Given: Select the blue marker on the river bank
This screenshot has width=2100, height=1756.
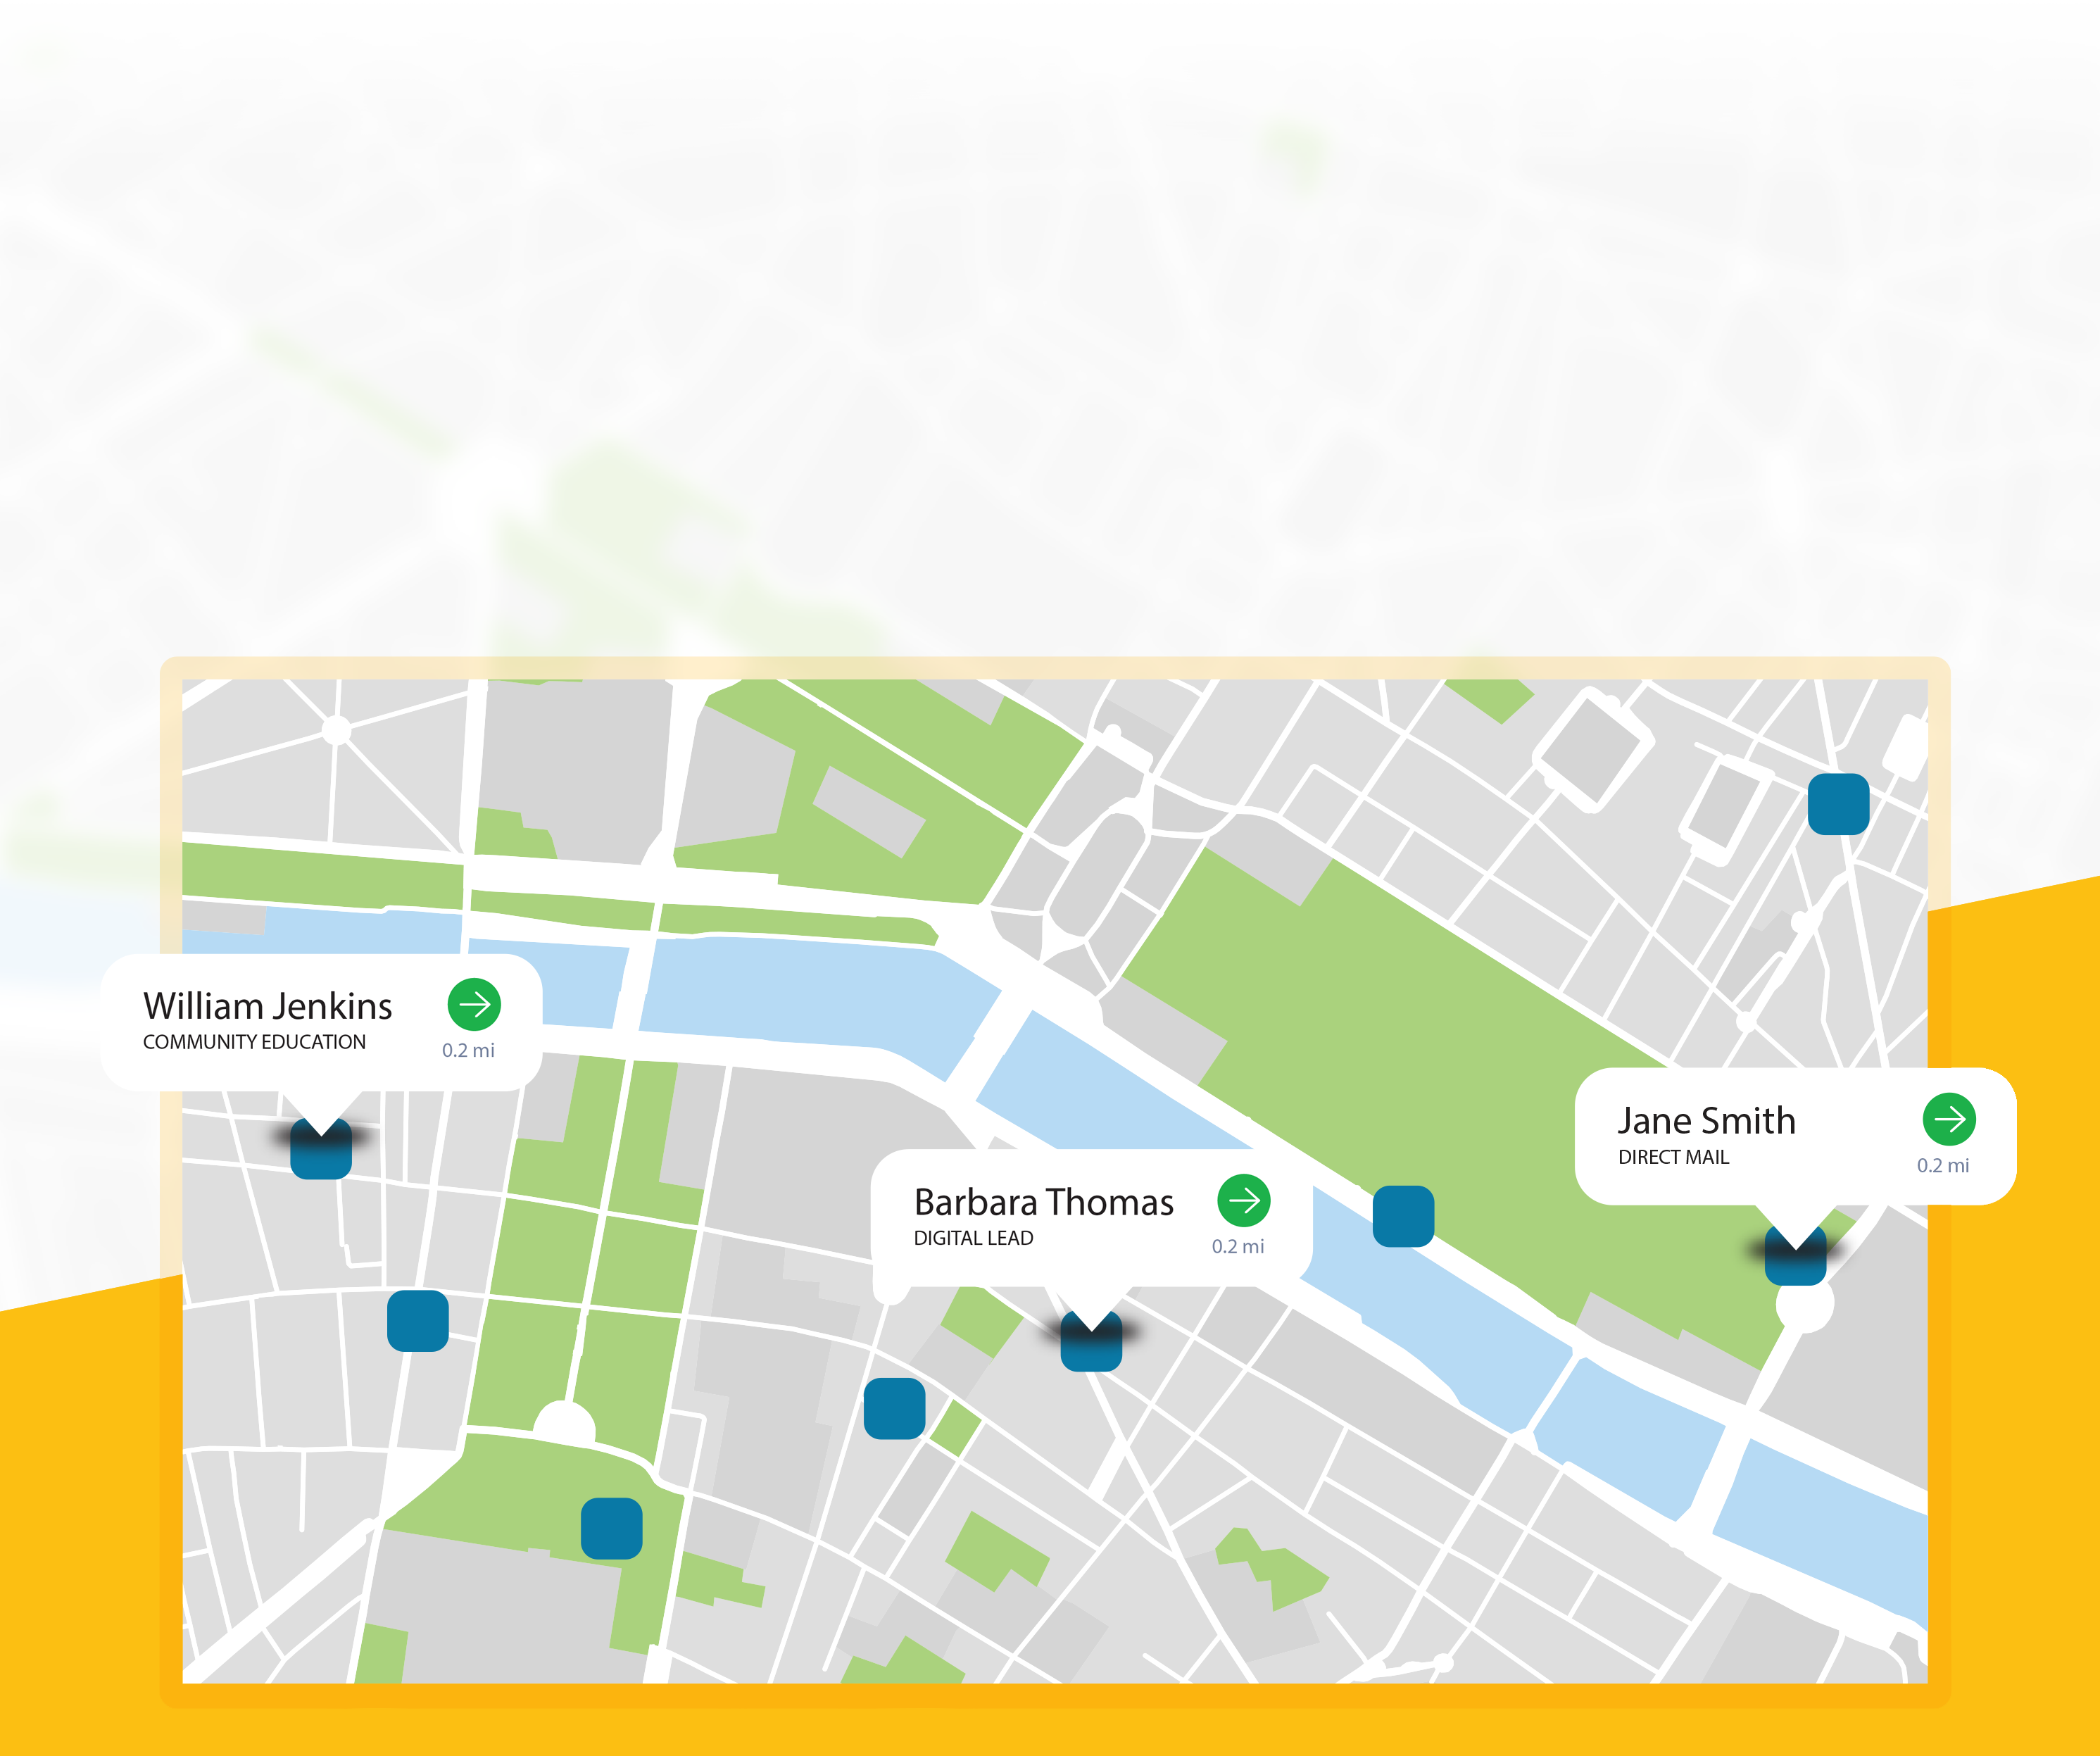Looking at the screenshot, I should click(1404, 1216).
